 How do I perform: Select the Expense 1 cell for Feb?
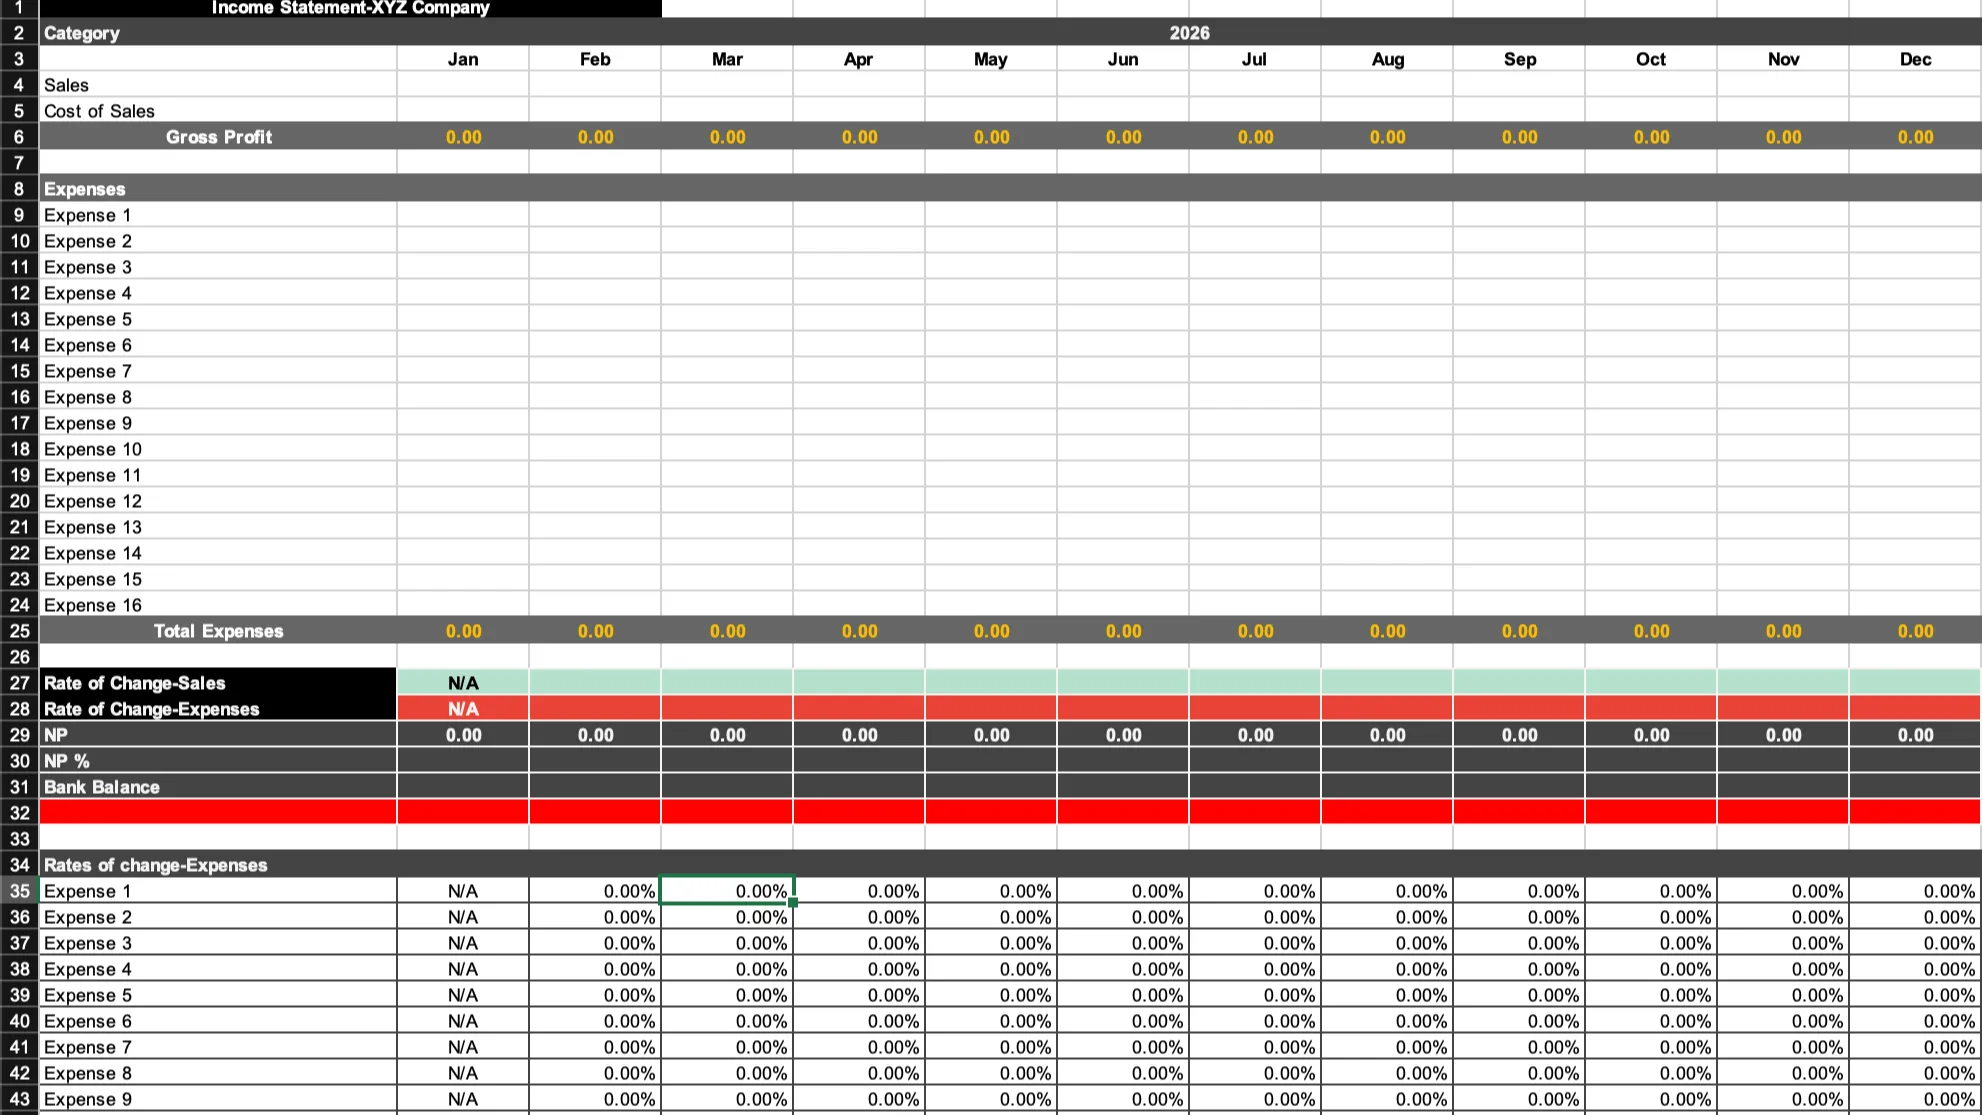(x=595, y=215)
